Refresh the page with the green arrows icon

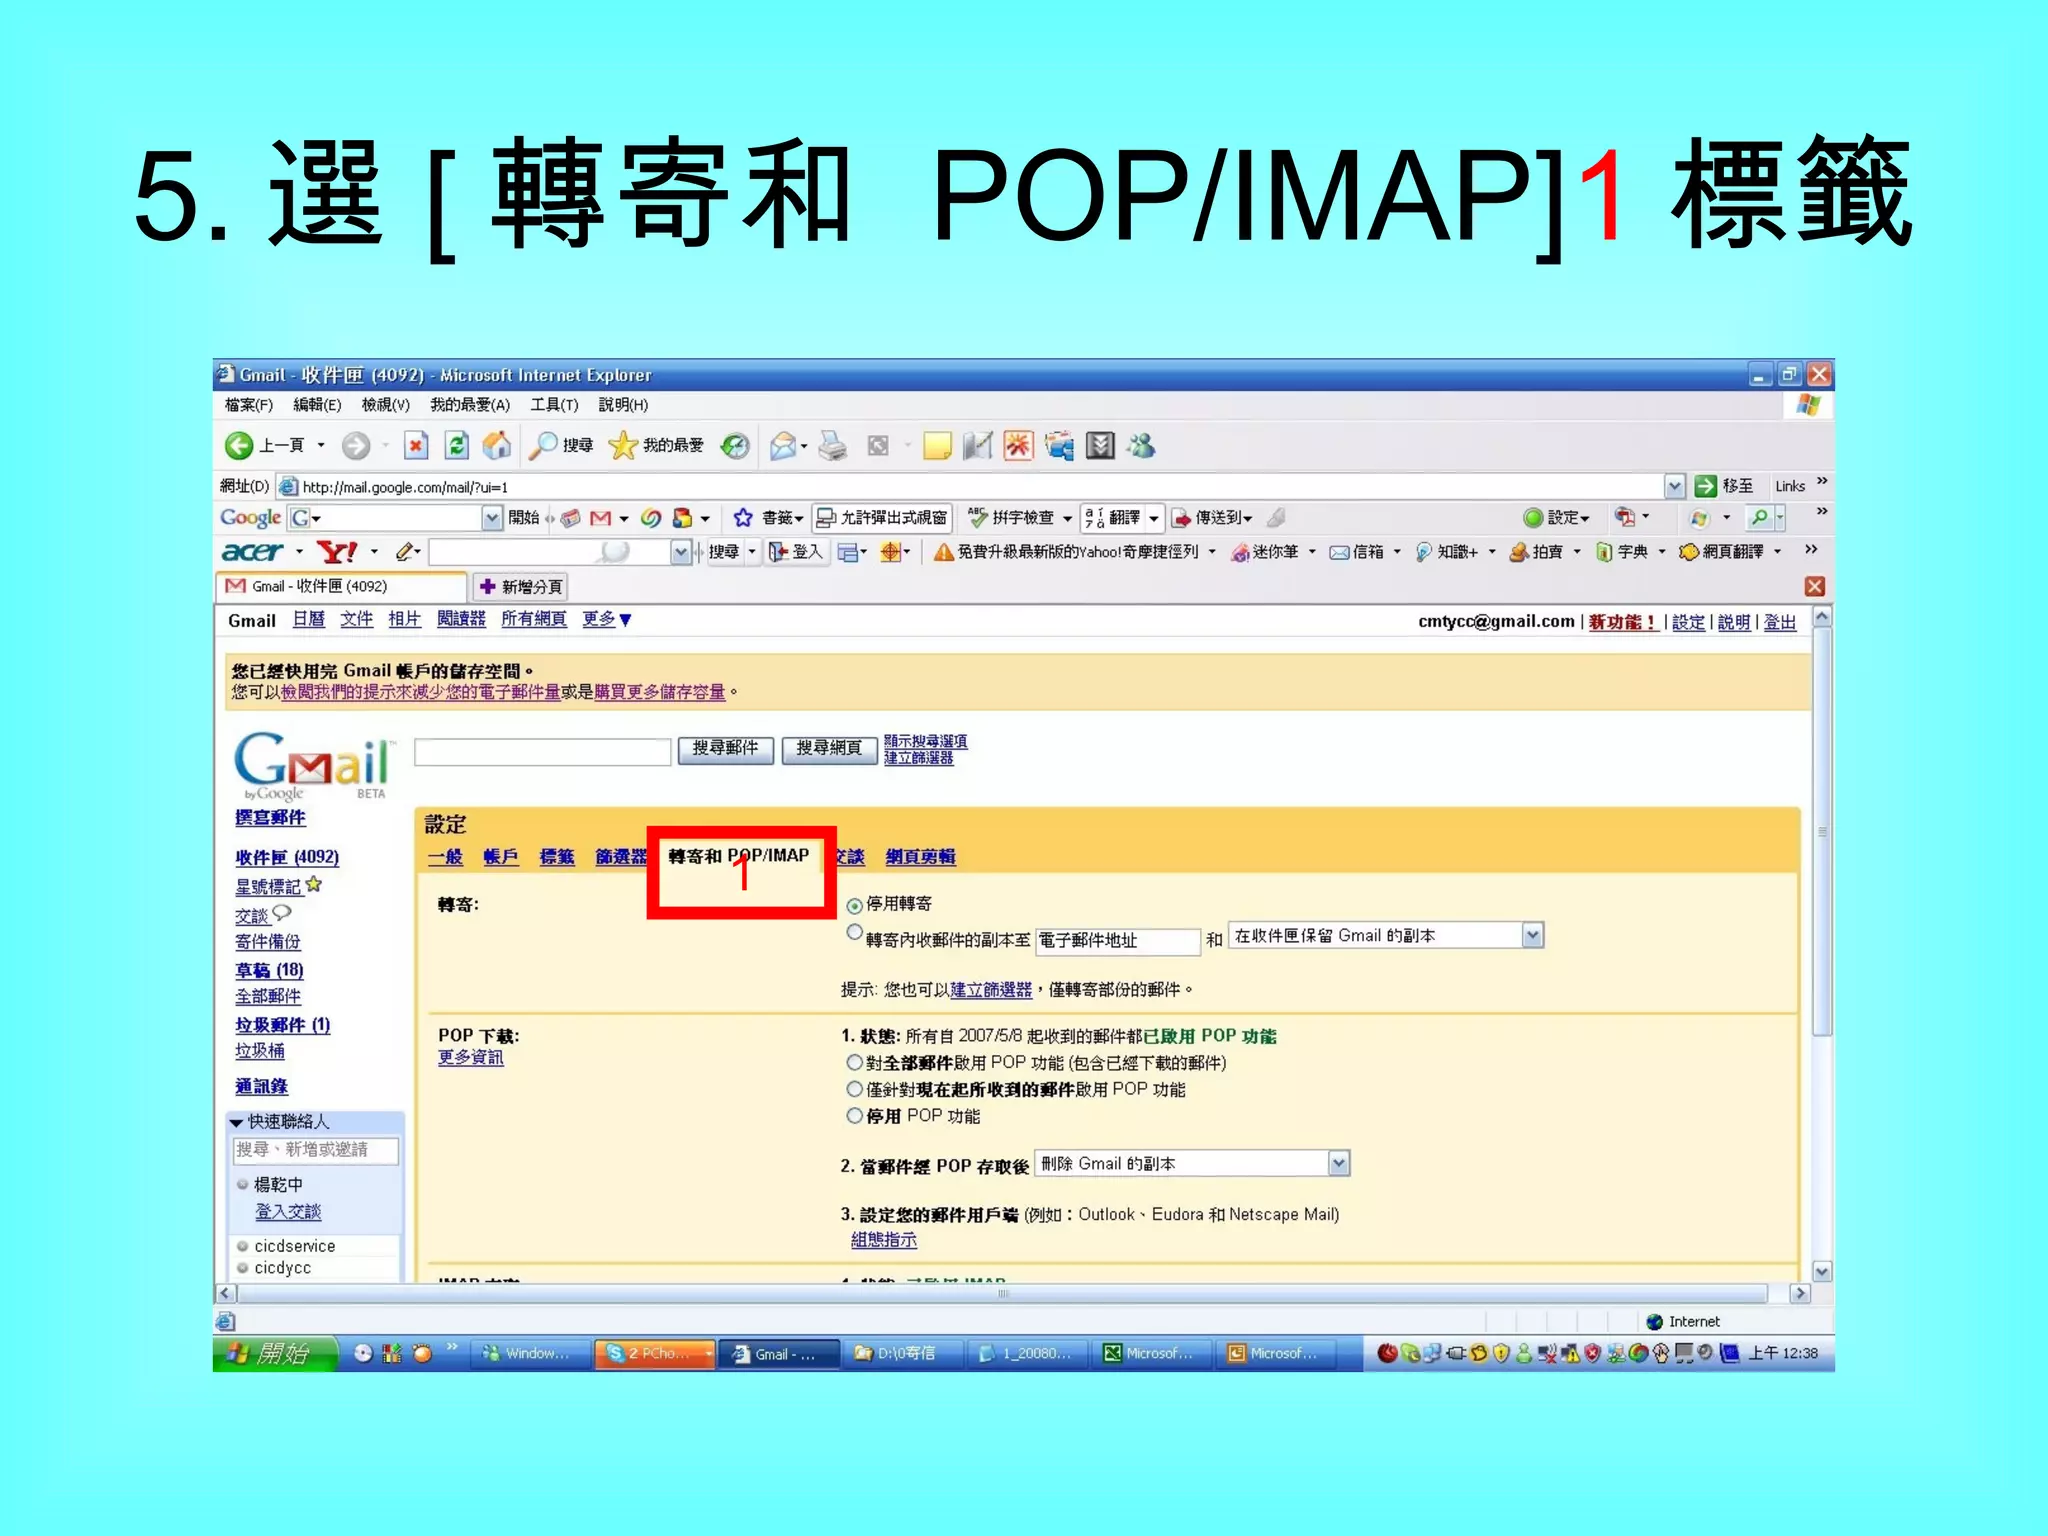(456, 445)
